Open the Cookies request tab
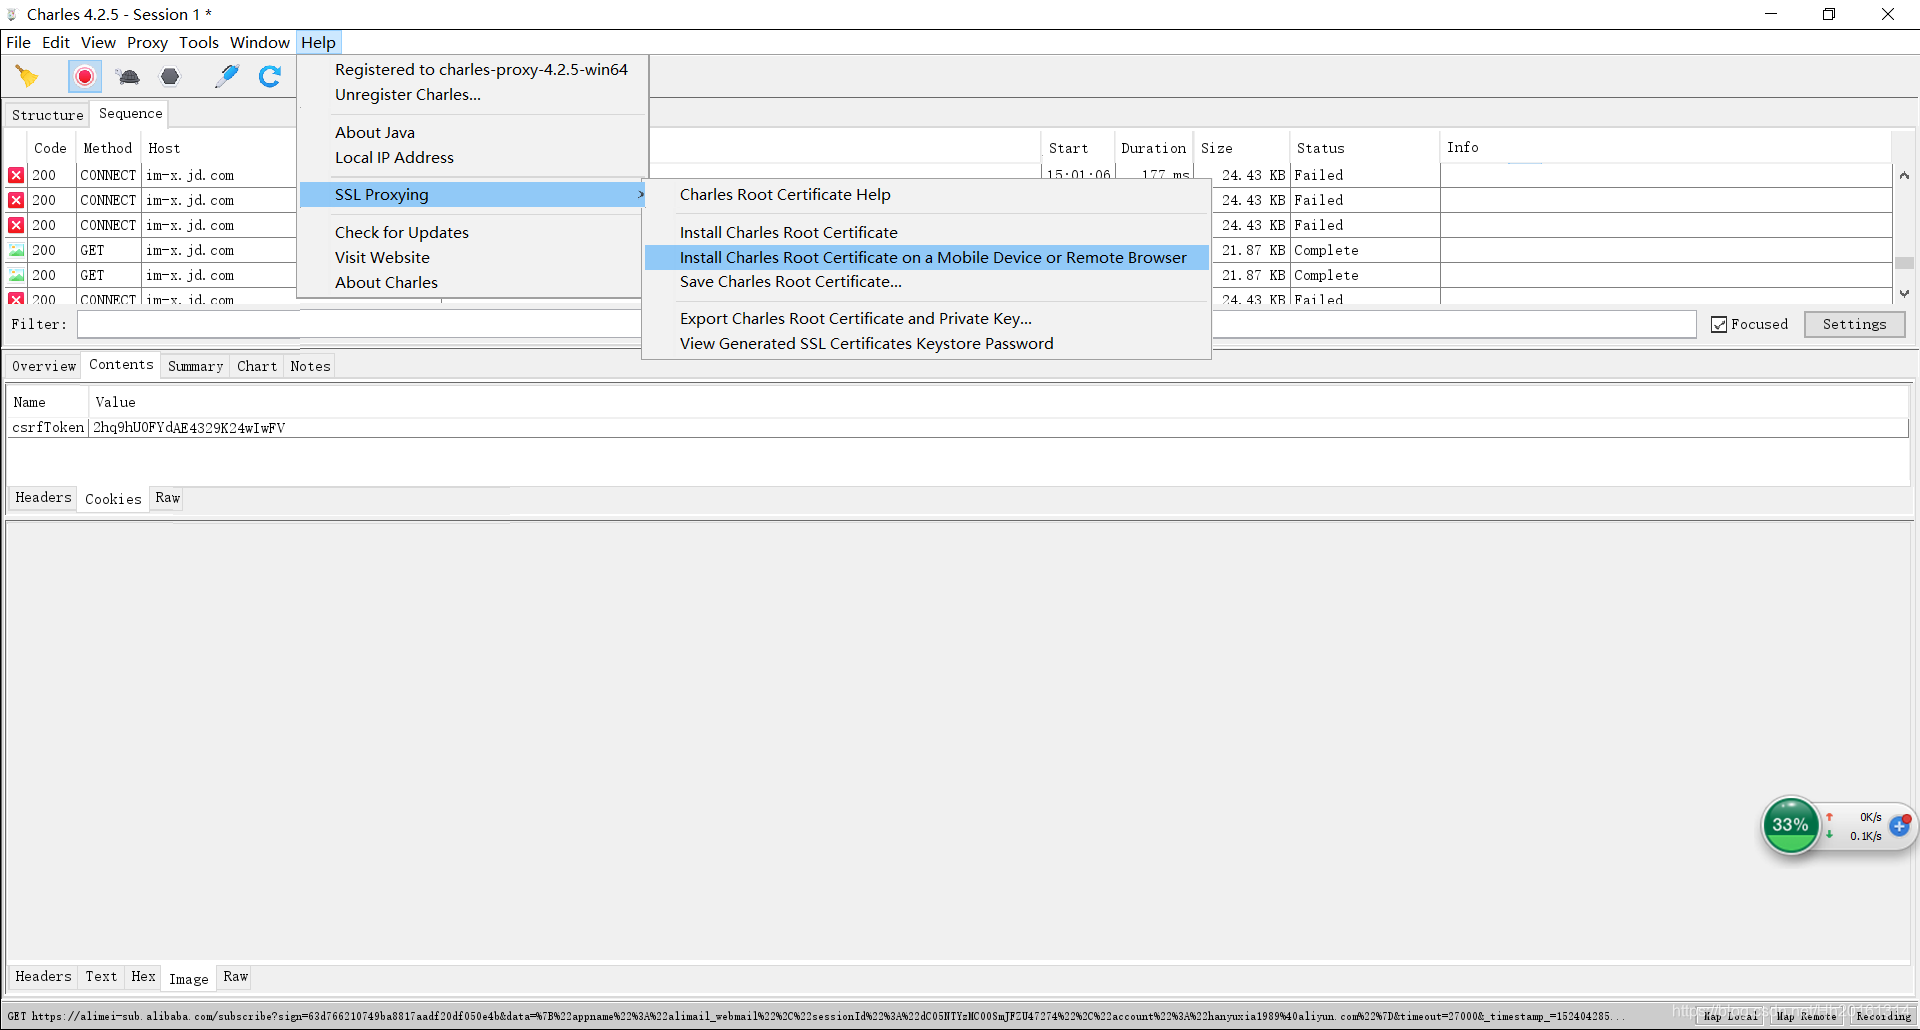 (x=113, y=499)
